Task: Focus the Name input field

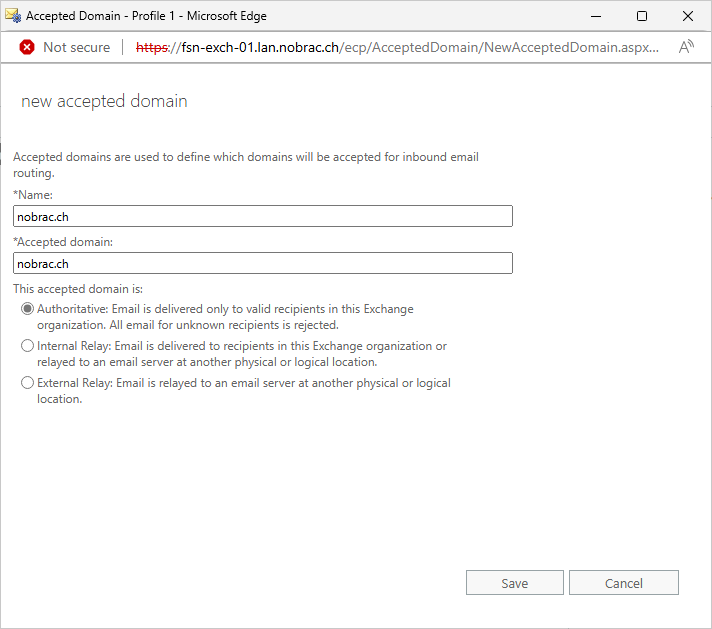Action: [x=263, y=216]
